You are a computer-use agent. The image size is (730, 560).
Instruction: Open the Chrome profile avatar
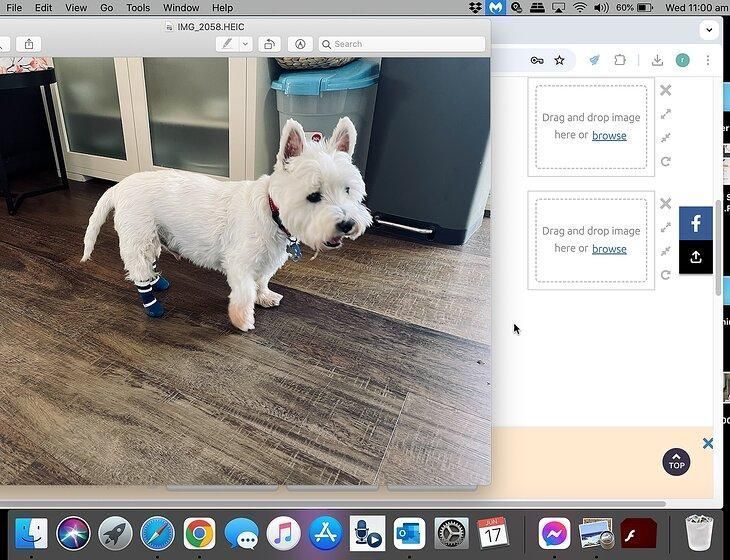[x=683, y=60]
